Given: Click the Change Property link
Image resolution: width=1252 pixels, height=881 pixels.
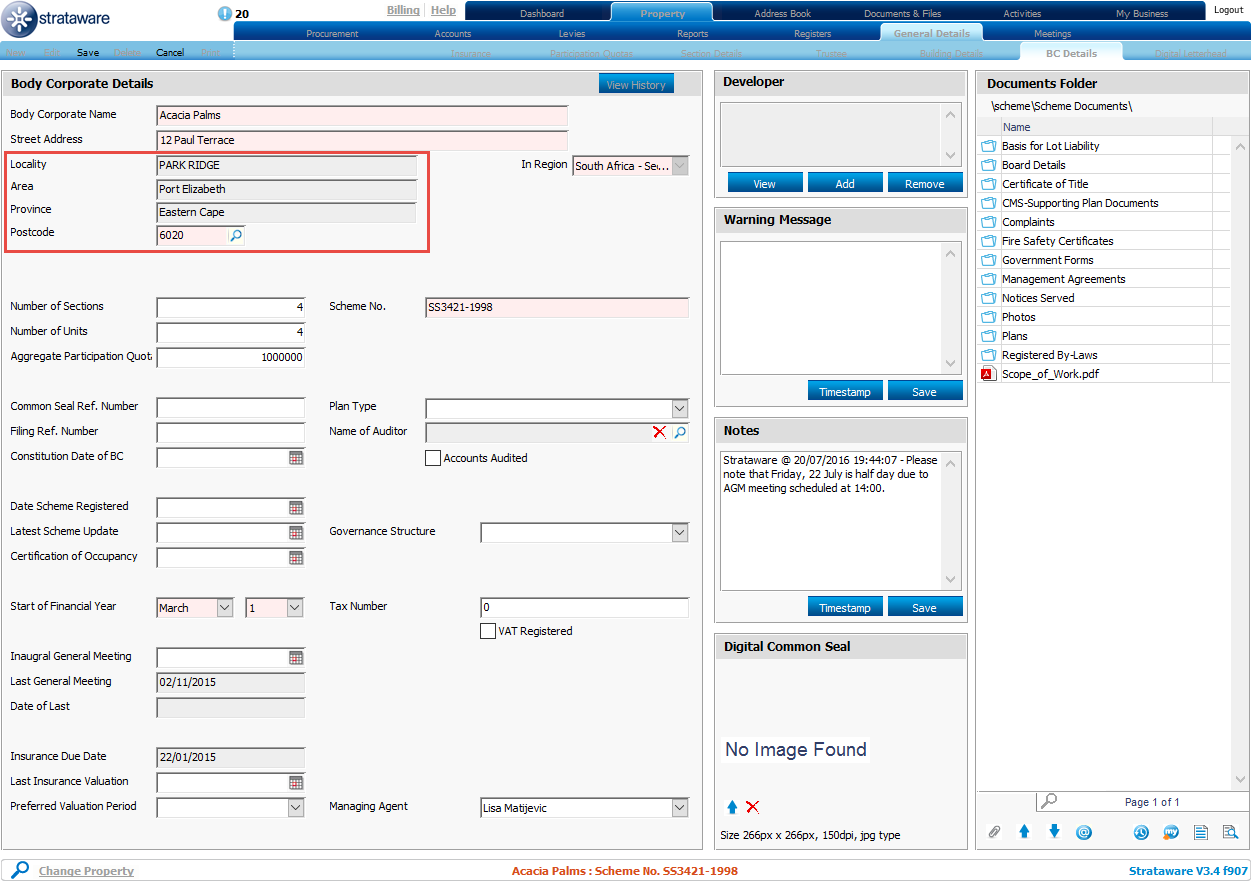Looking at the screenshot, I should click(x=86, y=871).
